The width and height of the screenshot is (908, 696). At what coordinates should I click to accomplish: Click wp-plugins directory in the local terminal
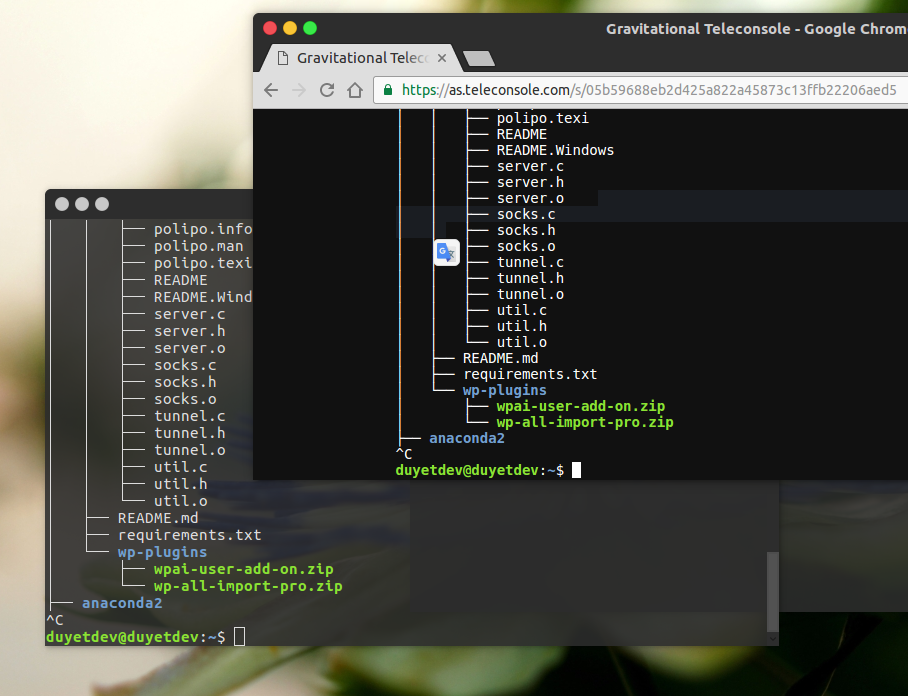(162, 552)
